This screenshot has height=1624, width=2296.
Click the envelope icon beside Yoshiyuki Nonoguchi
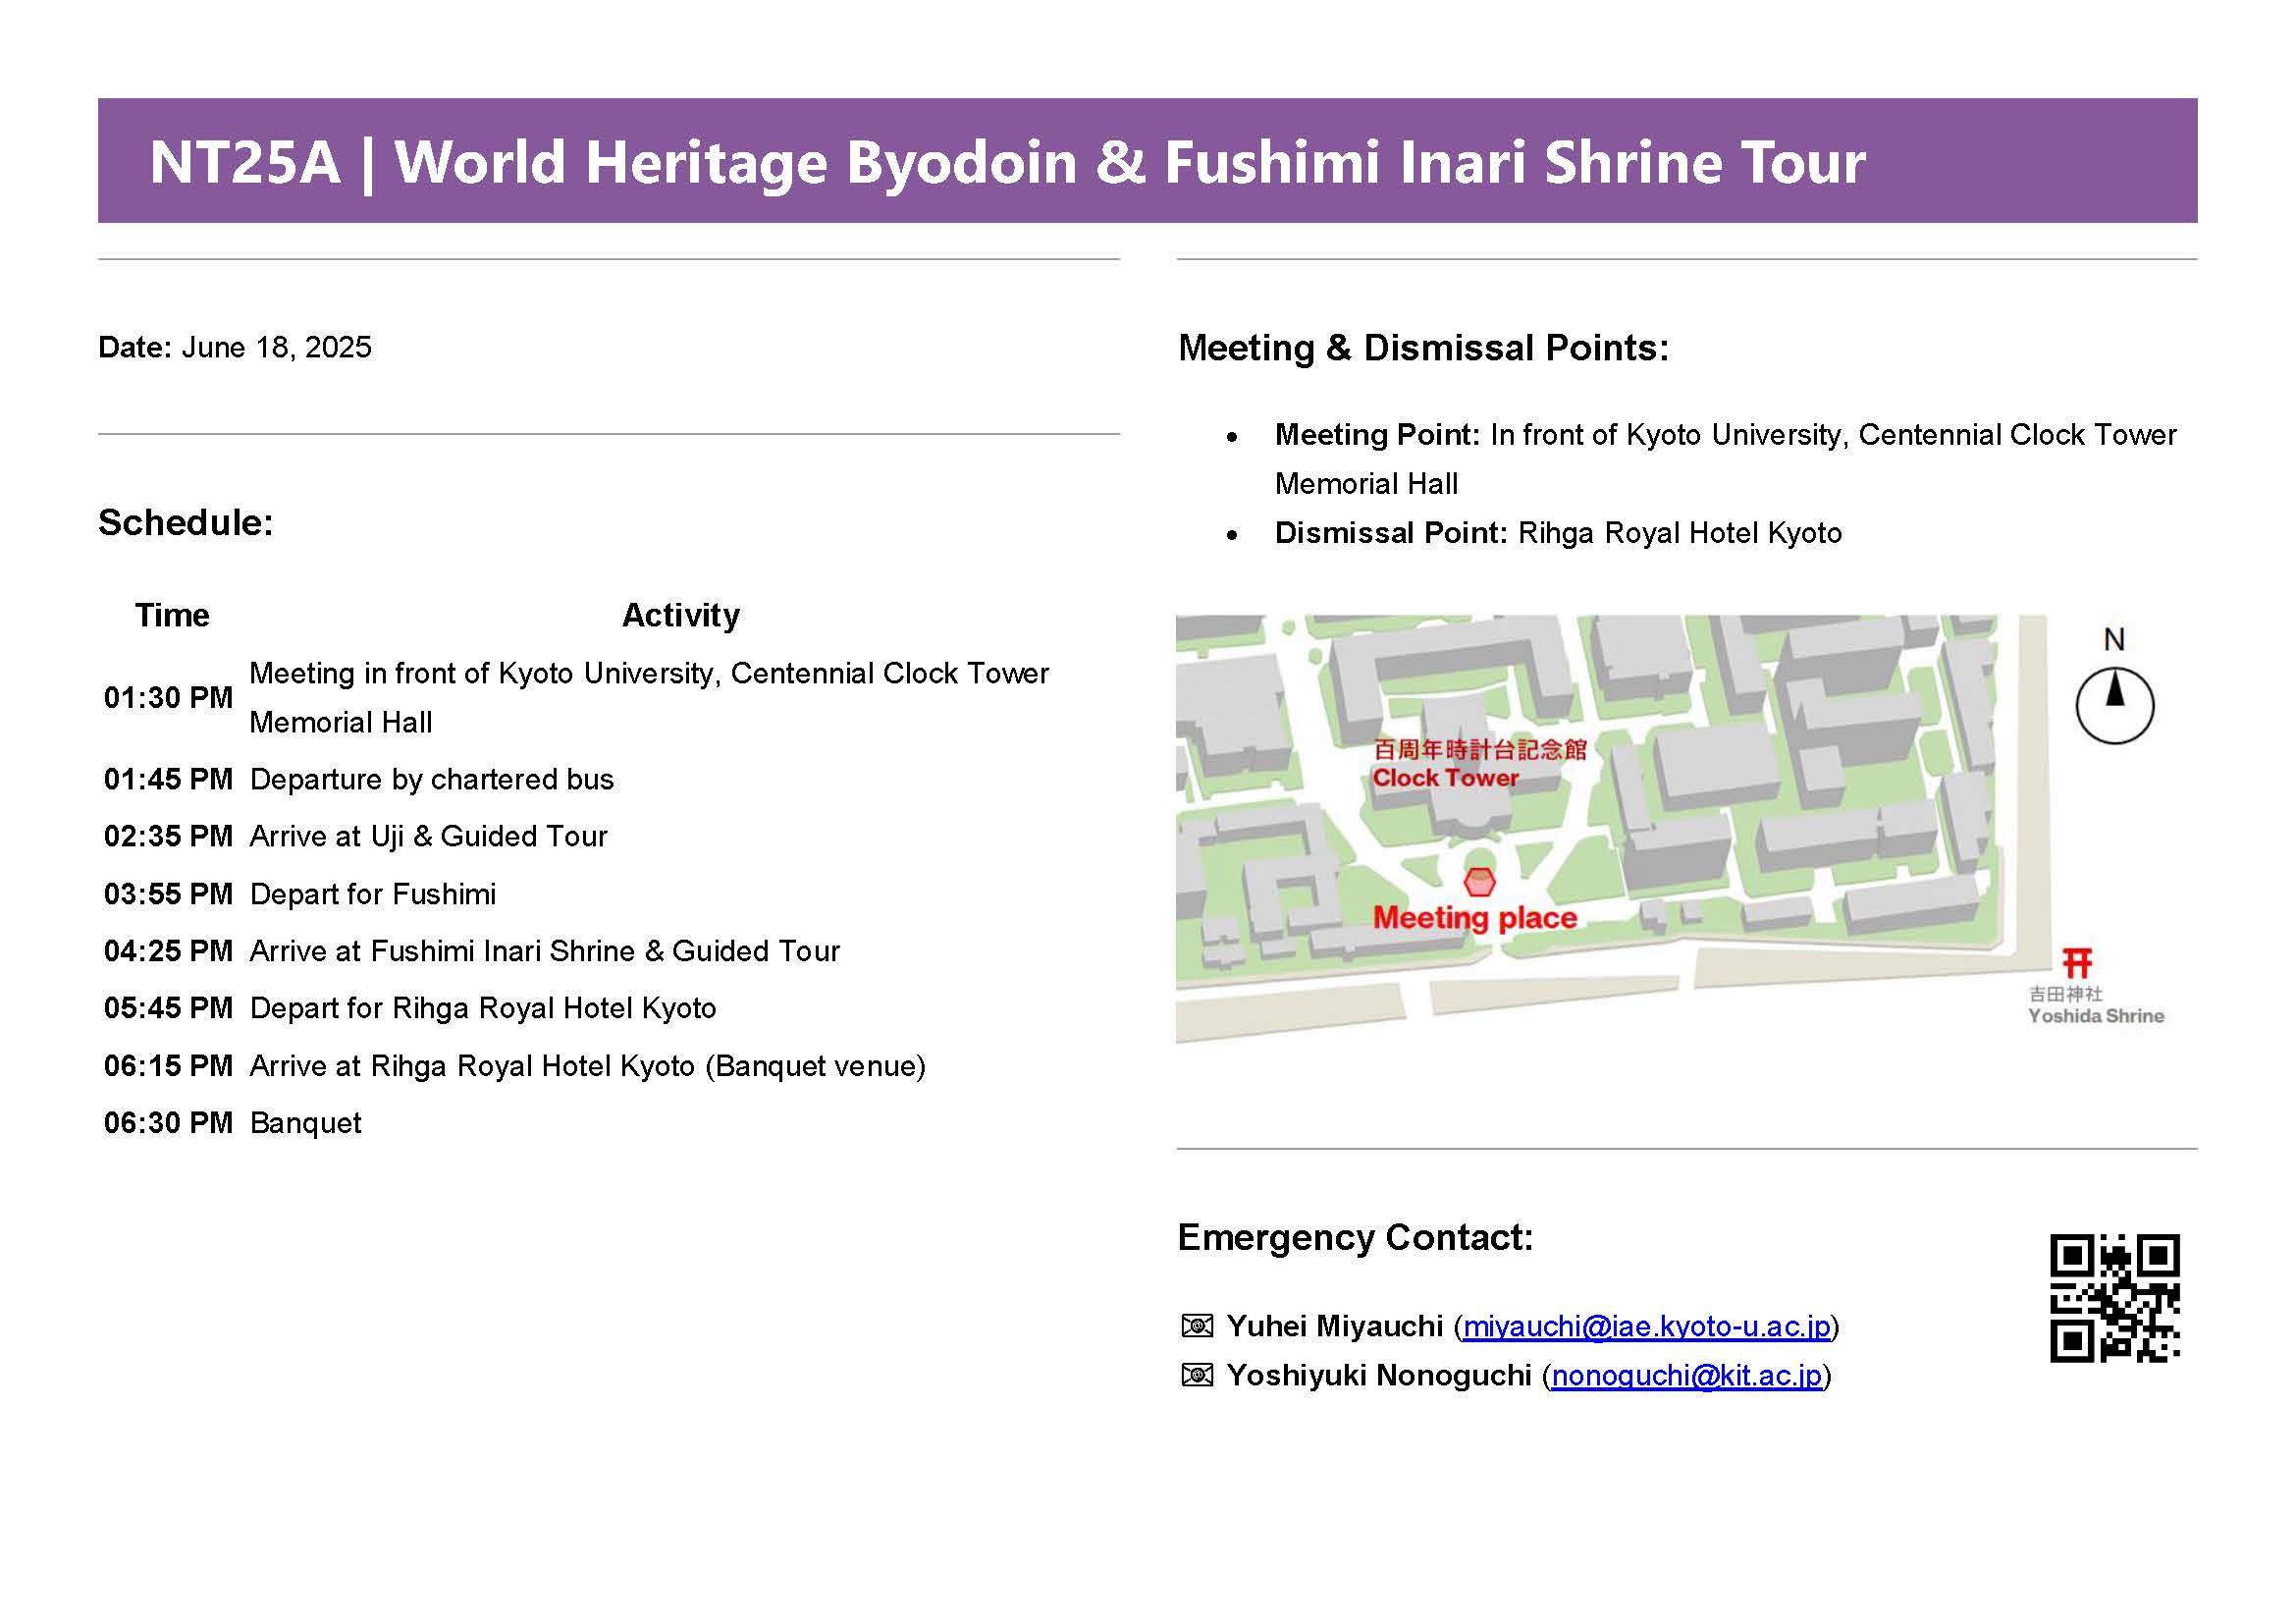pyautogui.click(x=1197, y=1375)
